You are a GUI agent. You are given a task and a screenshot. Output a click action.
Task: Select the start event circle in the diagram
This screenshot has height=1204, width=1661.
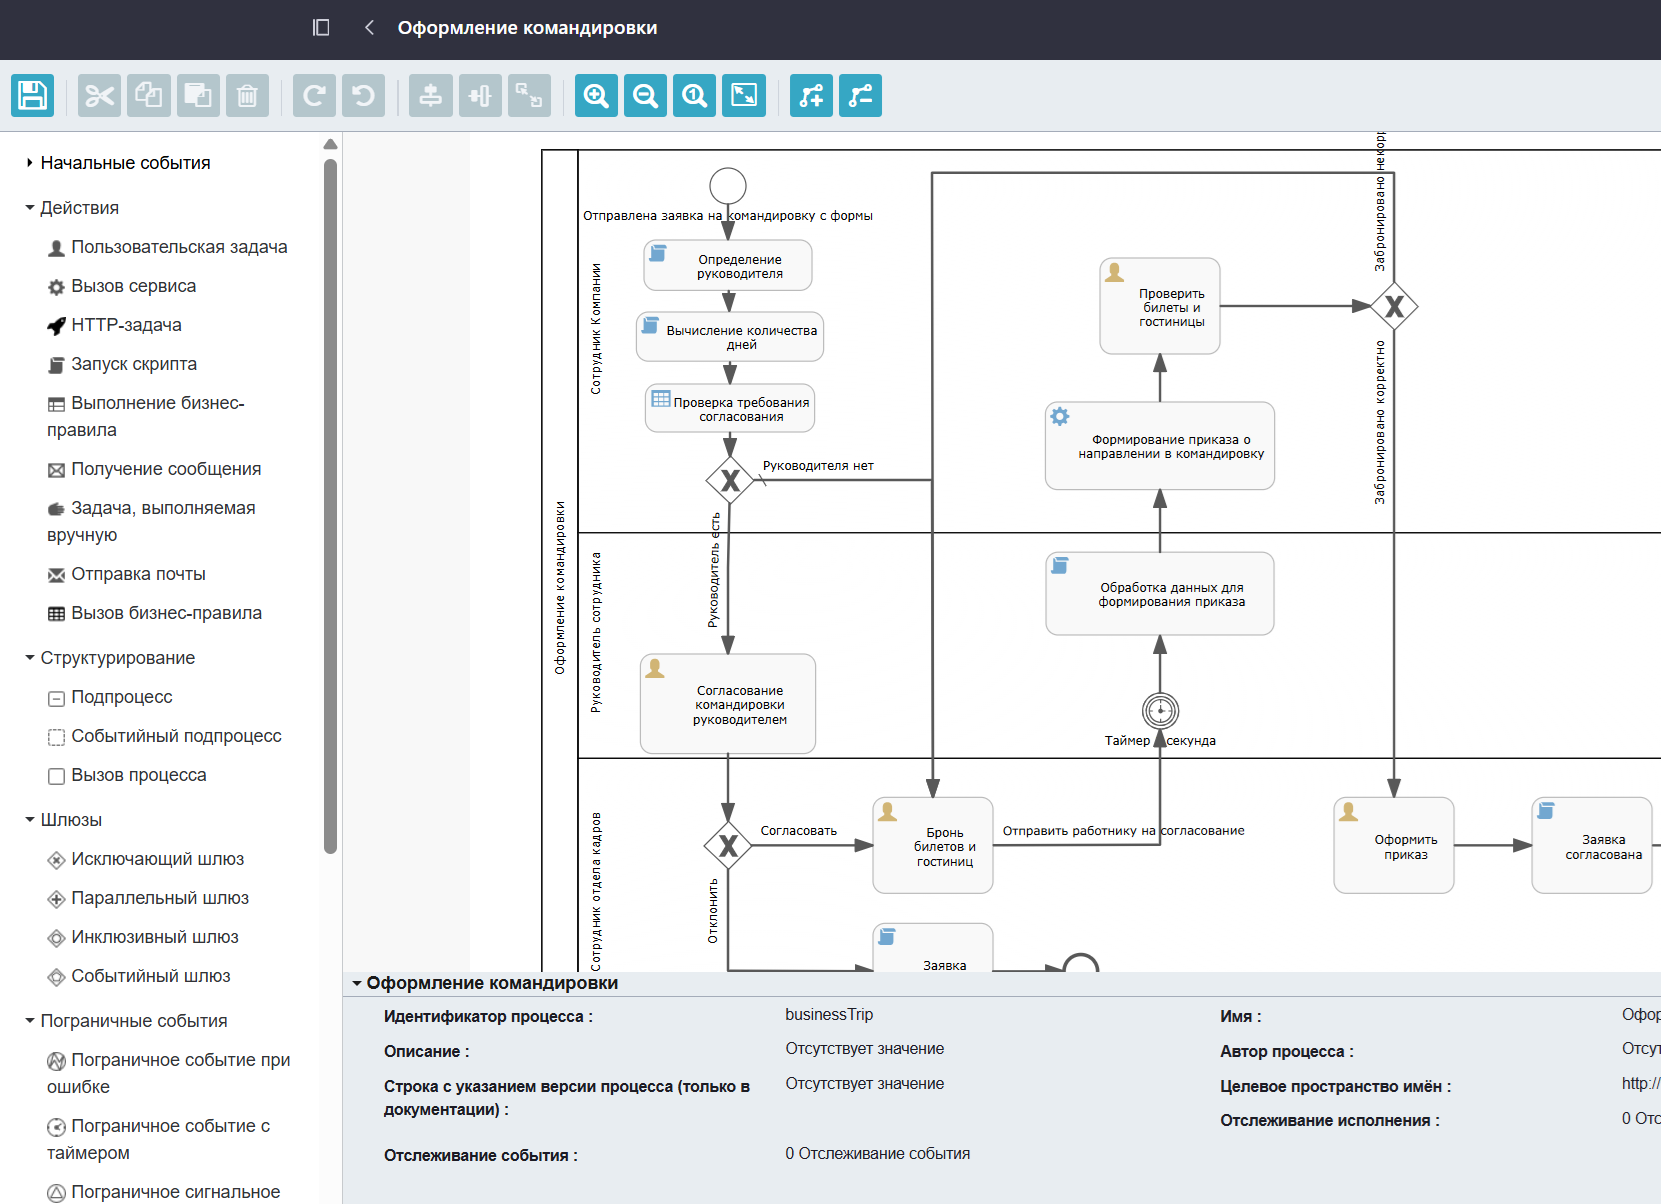coord(728,186)
